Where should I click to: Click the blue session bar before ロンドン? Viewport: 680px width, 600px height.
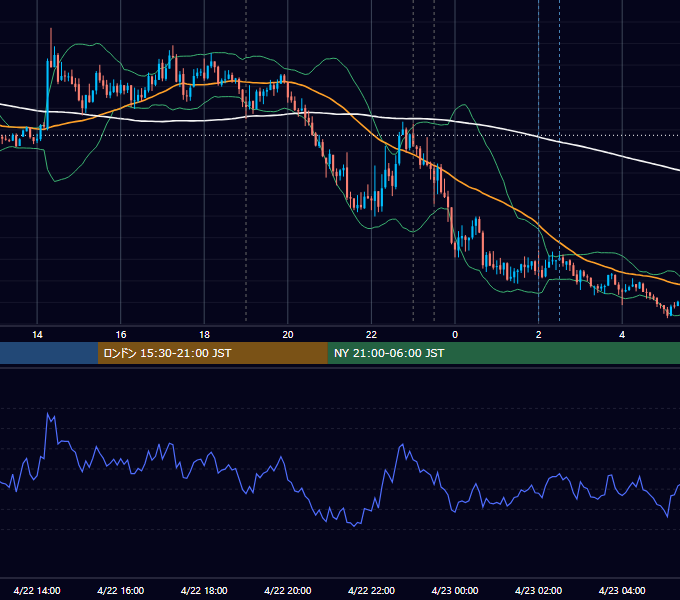coord(49,353)
